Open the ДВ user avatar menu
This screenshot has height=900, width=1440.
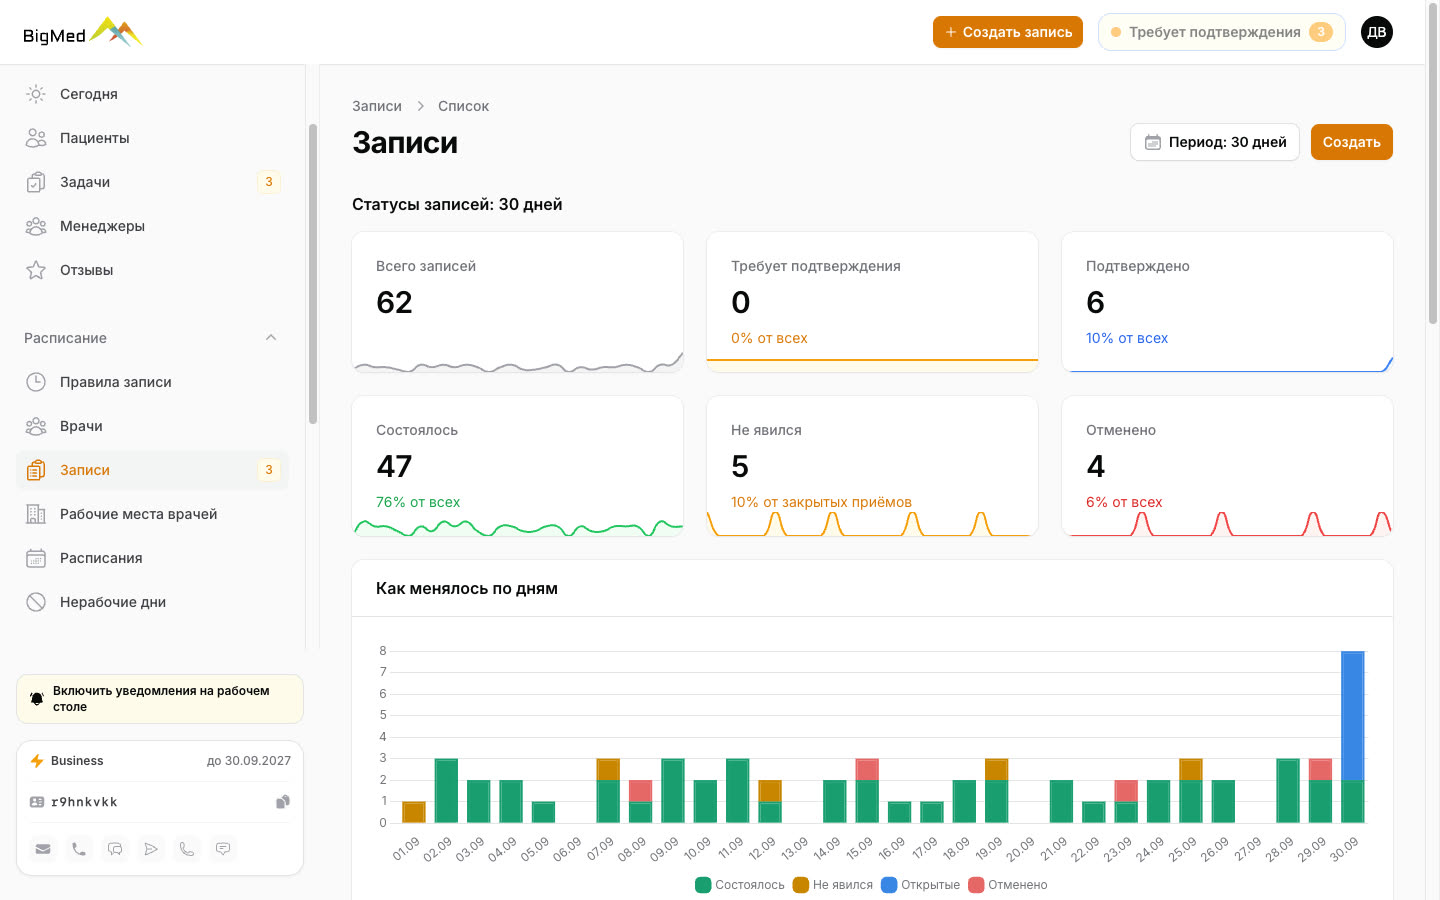point(1377,32)
